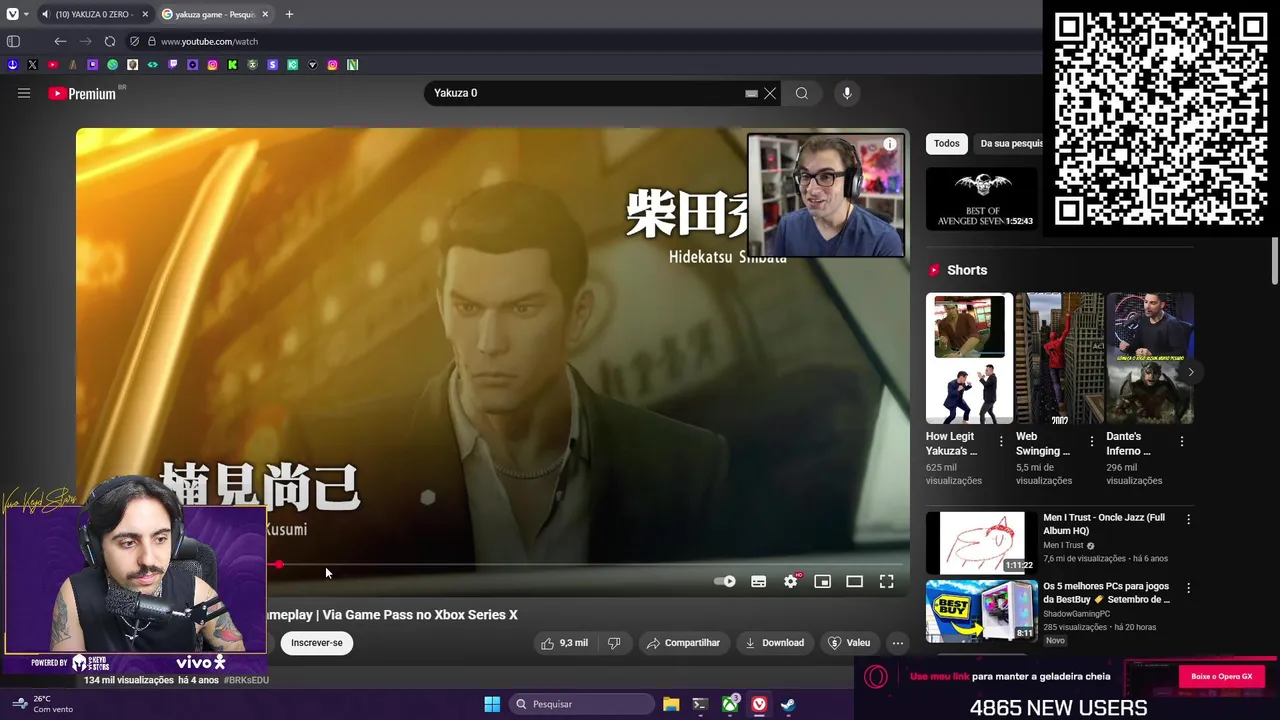The height and width of the screenshot is (720, 1280).
Task: Switch to the YAKUZA 0 ZERO browser tab
Action: click(x=95, y=14)
